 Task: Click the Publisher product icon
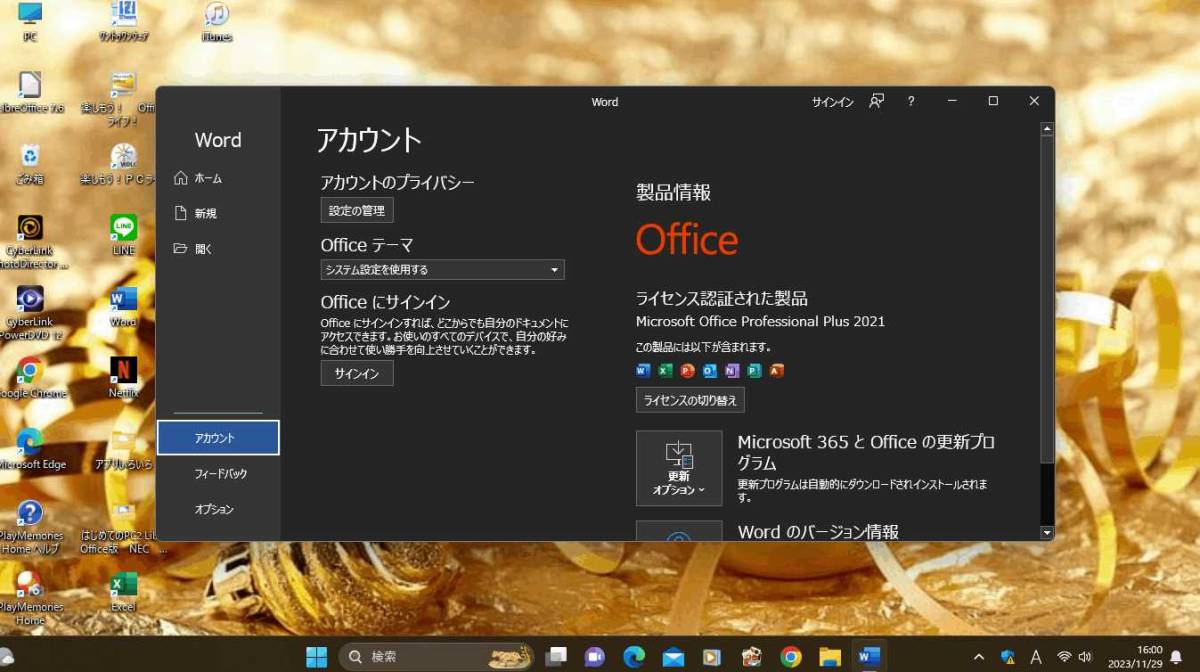pyautogui.click(x=754, y=370)
